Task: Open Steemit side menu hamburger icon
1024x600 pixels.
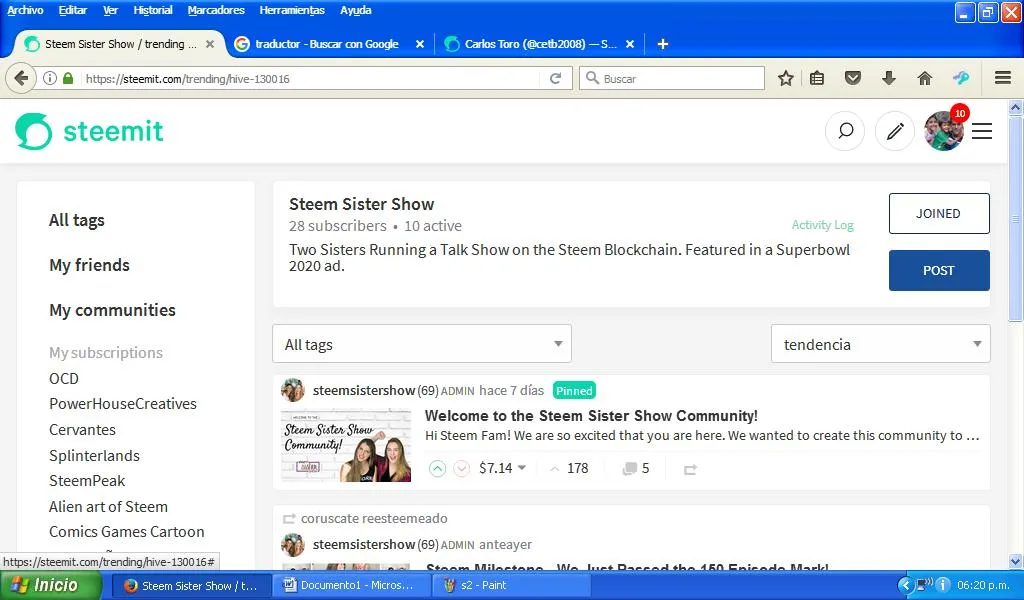Action: click(x=982, y=131)
